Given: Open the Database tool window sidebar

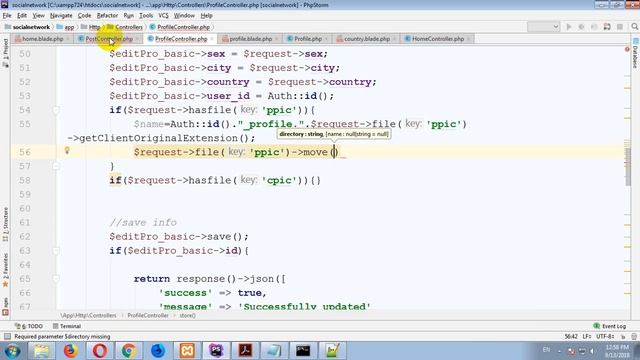Looking at the screenshot, I should click(x=635, y=53).
